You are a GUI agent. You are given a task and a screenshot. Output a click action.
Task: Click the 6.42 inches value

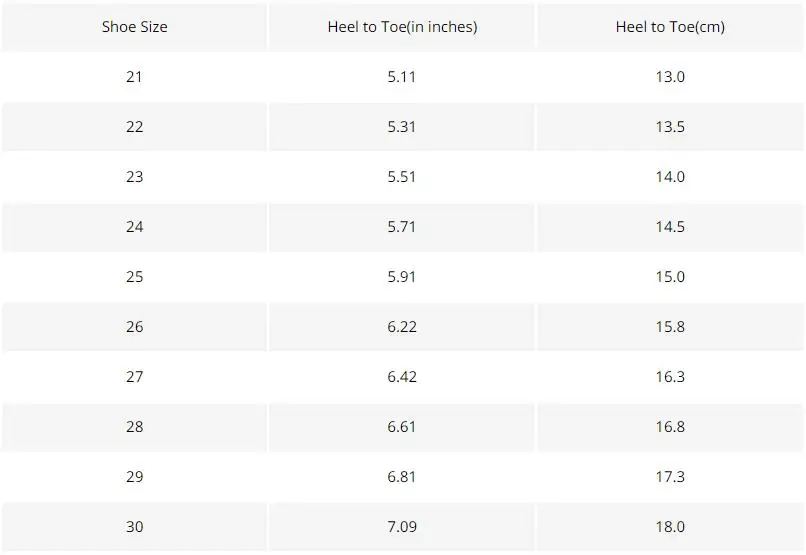click(x=402, y=377)
